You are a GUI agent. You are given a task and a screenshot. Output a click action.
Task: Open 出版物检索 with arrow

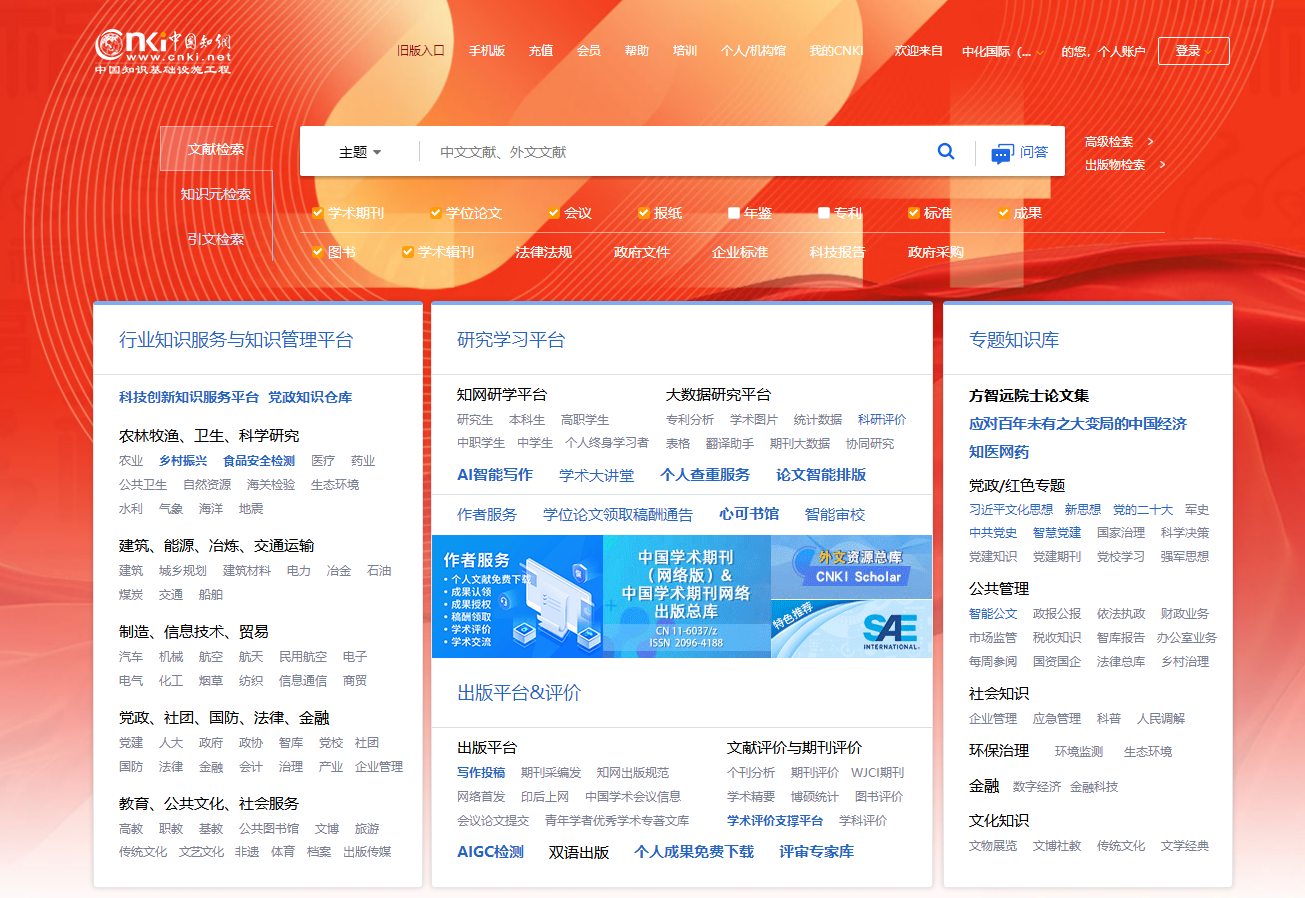(1125, 165)
